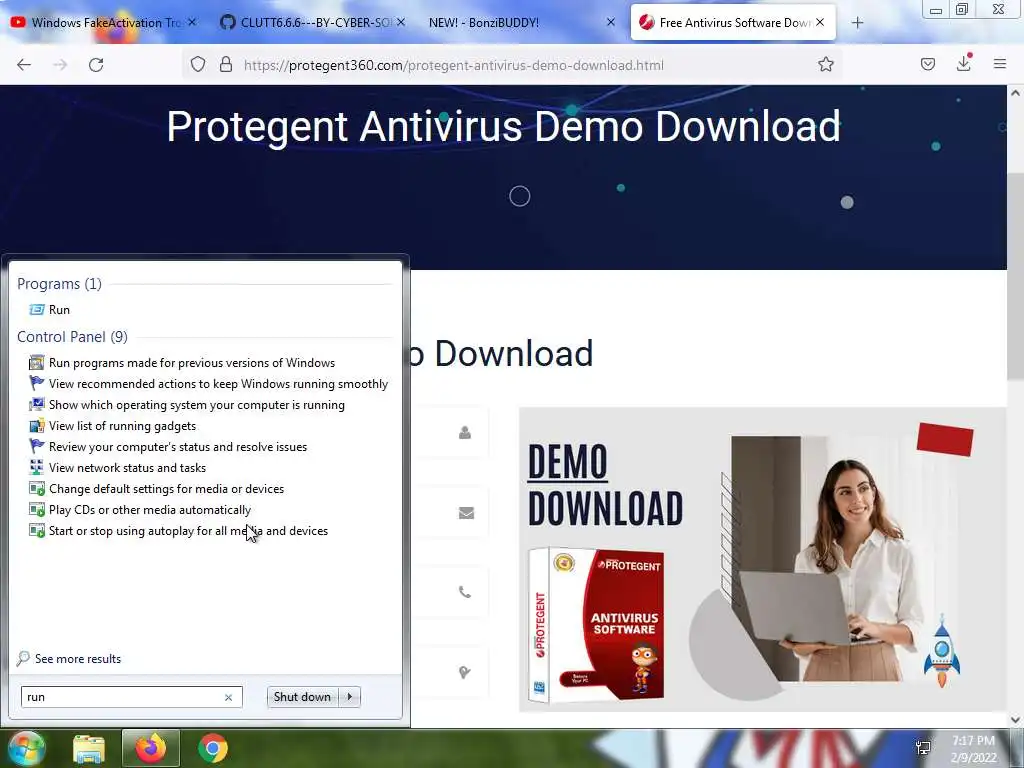
Task: Click the network icon in system tray
Action: (x=923, y=748)
